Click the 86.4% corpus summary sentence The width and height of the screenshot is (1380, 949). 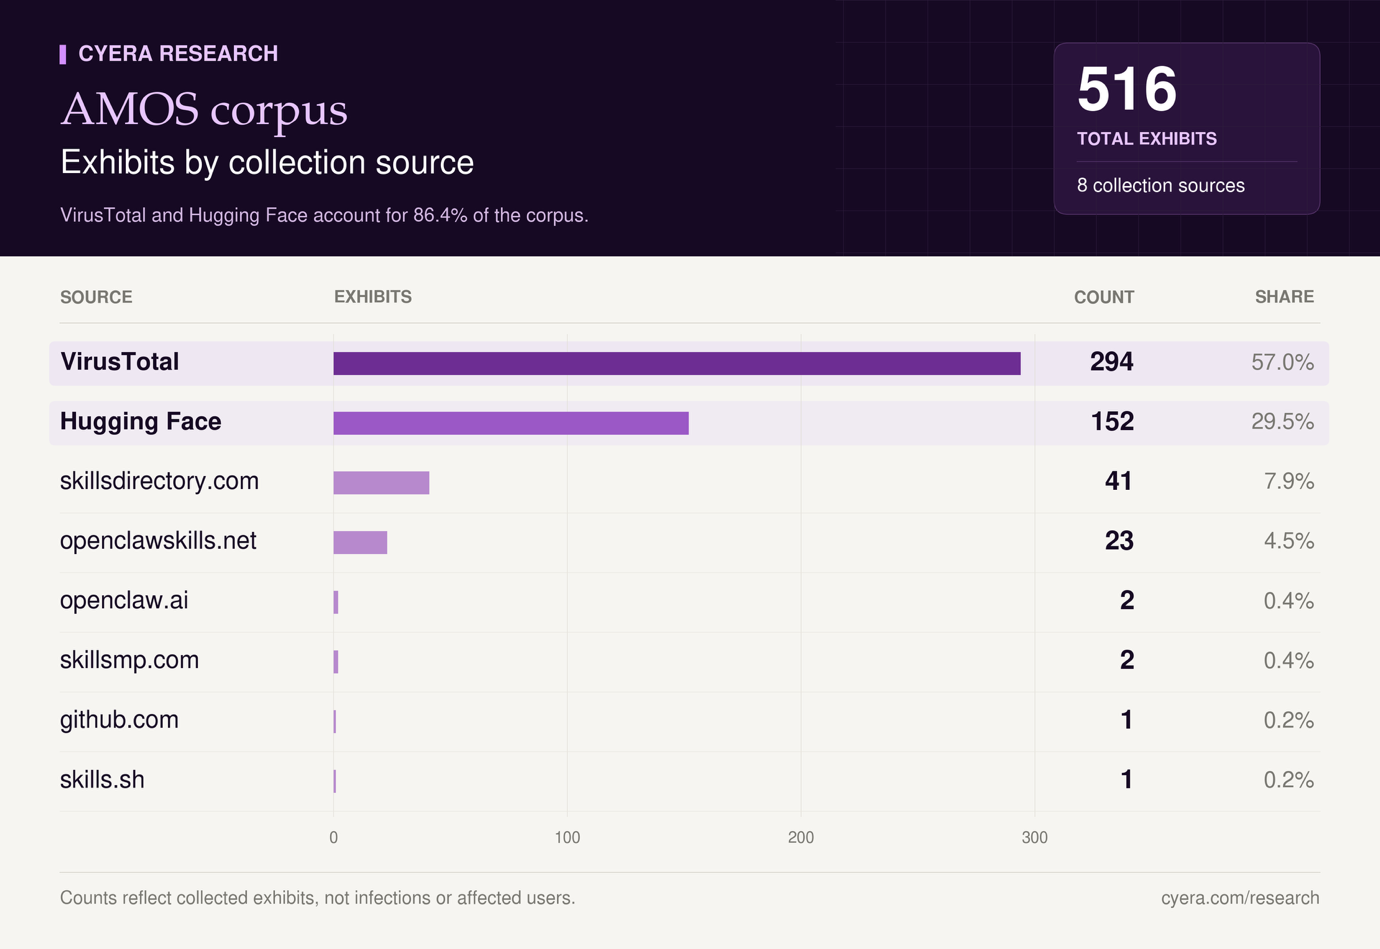click(324, 215)
